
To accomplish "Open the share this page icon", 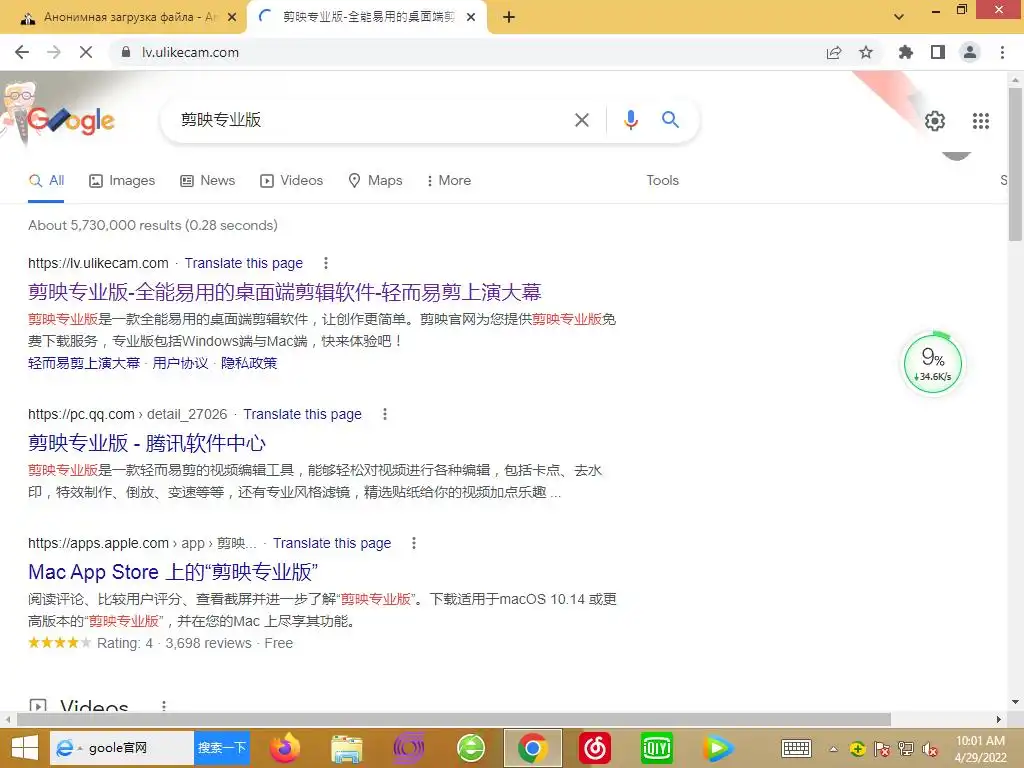I will tap(834, 52).
